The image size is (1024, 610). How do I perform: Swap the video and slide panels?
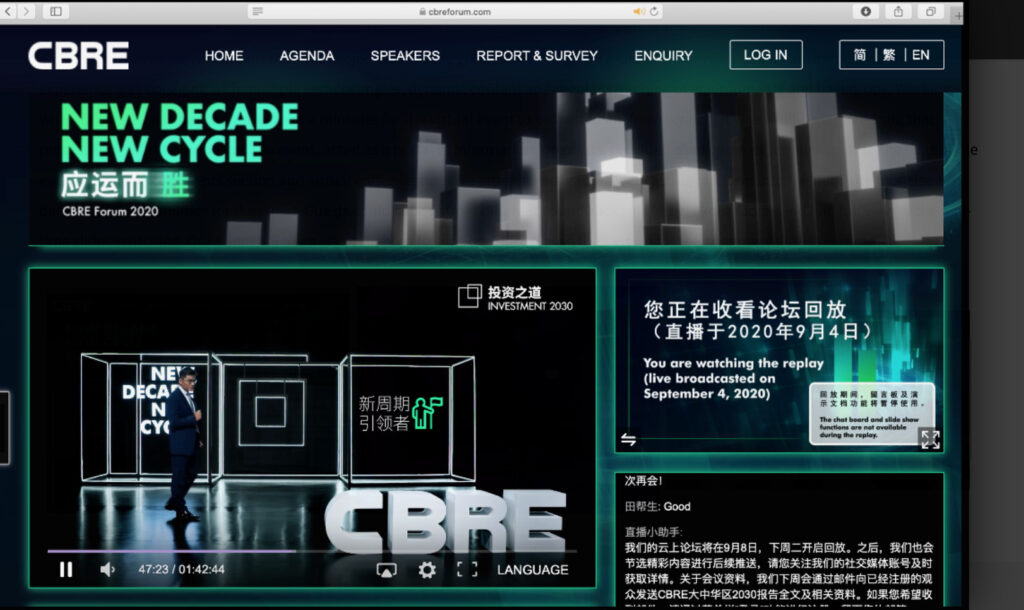628,439
